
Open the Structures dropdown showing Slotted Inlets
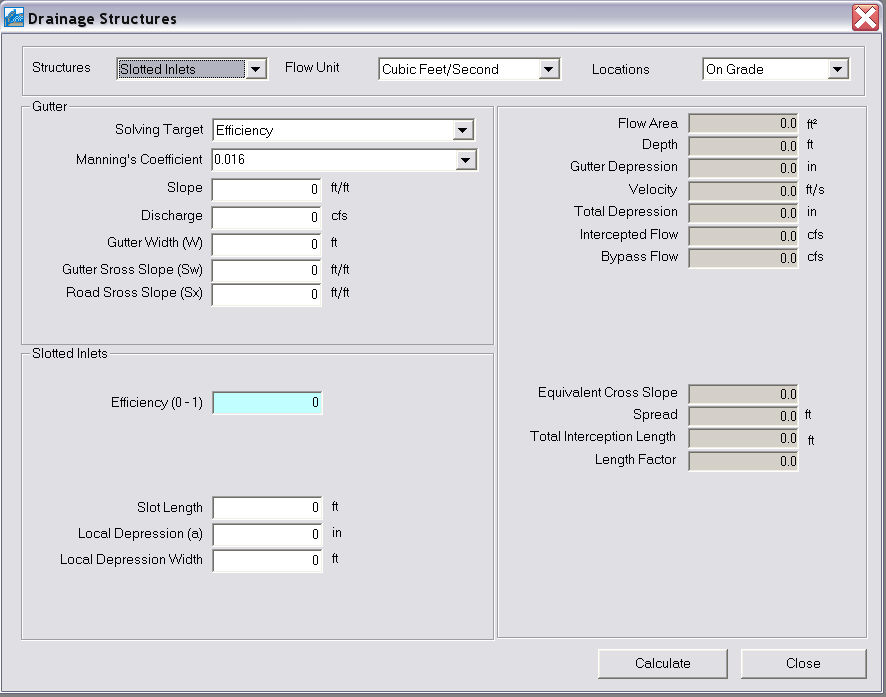(x=192, y=69)
